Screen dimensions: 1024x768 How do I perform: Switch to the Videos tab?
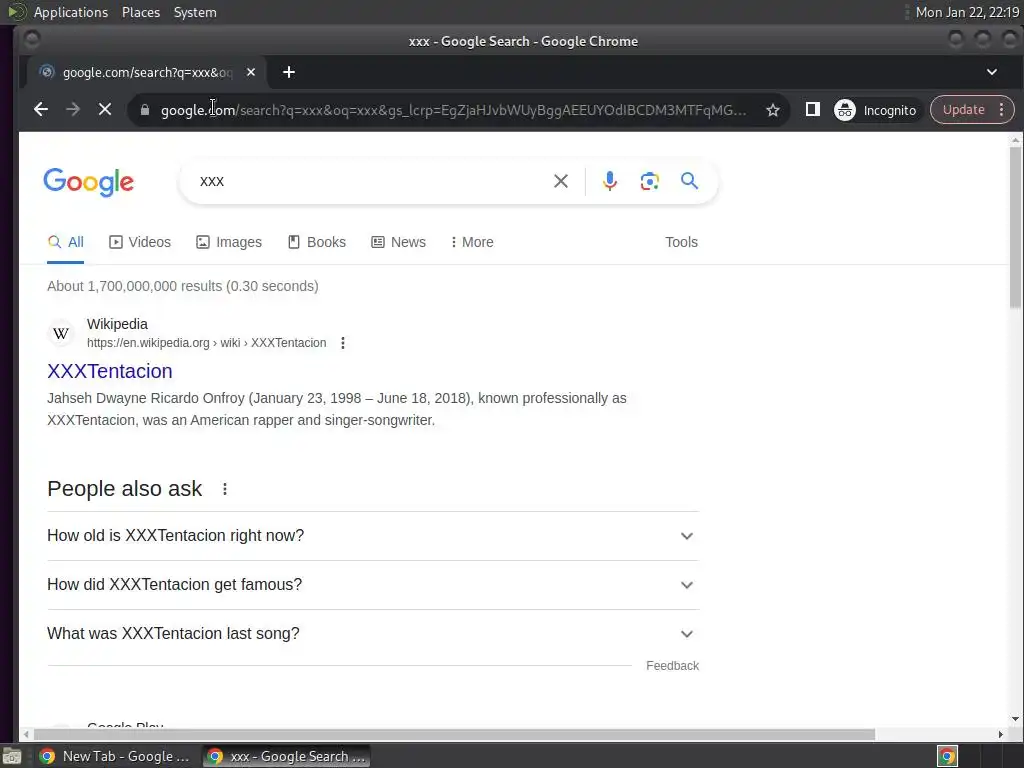140,242
